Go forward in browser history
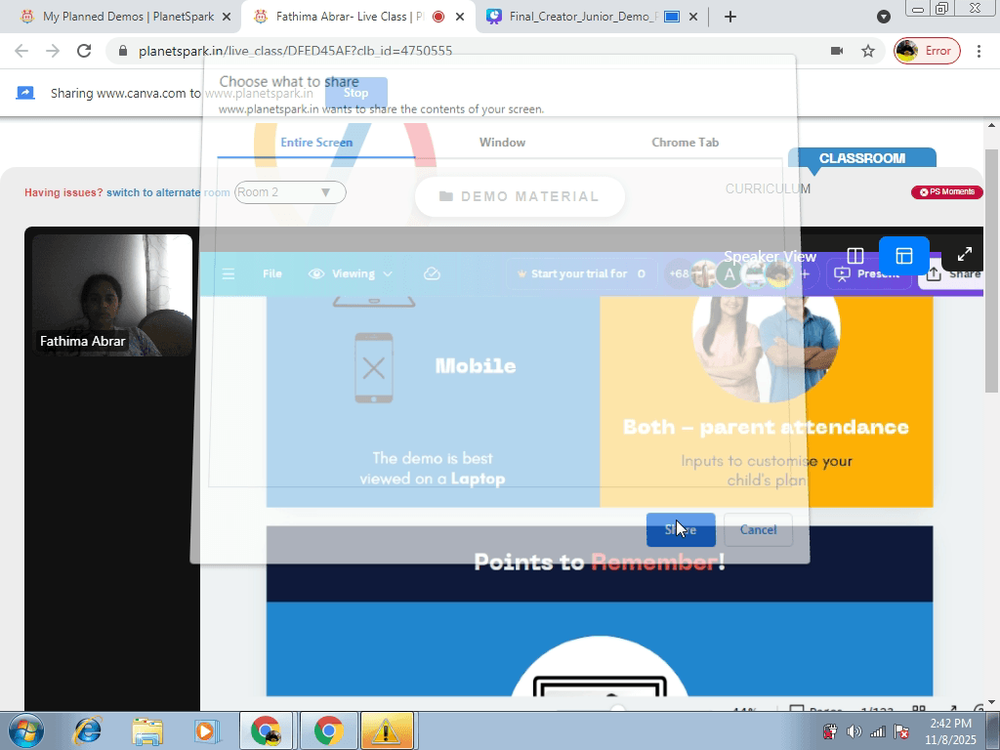1000x750 pixels. (x=52, y=51)
